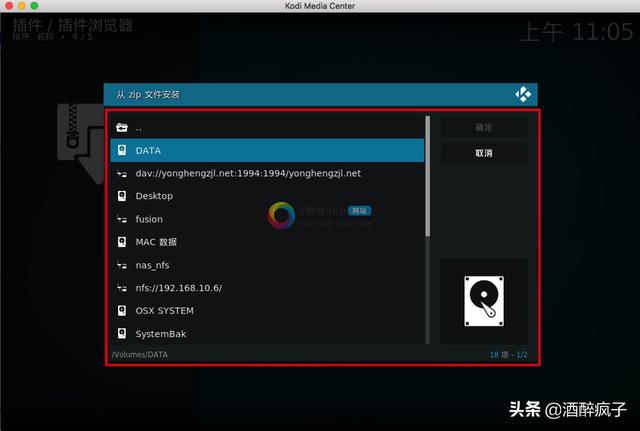Open the nfs://192.168.10.6/ location

(267, 288)
